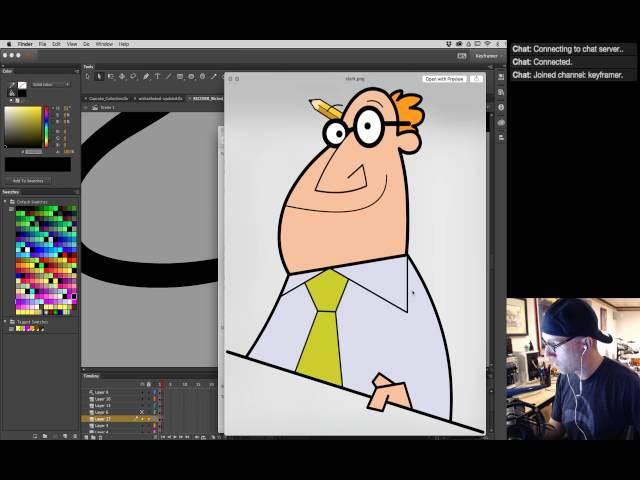Open the Swatches panel options menu

point(76,192)
